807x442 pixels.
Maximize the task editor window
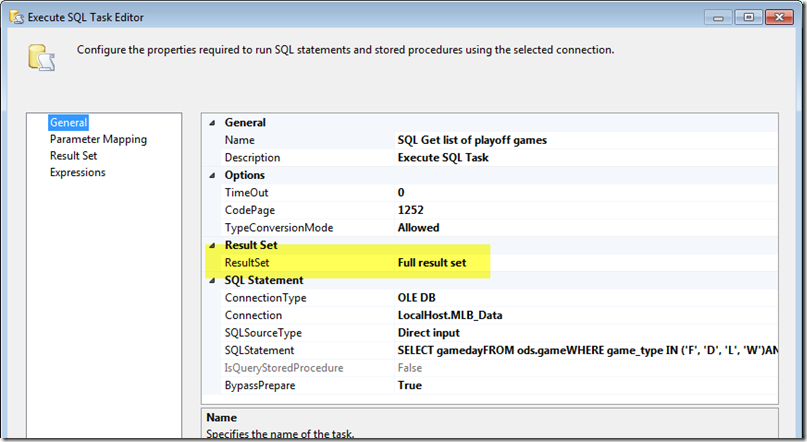(x=747, y=17)
